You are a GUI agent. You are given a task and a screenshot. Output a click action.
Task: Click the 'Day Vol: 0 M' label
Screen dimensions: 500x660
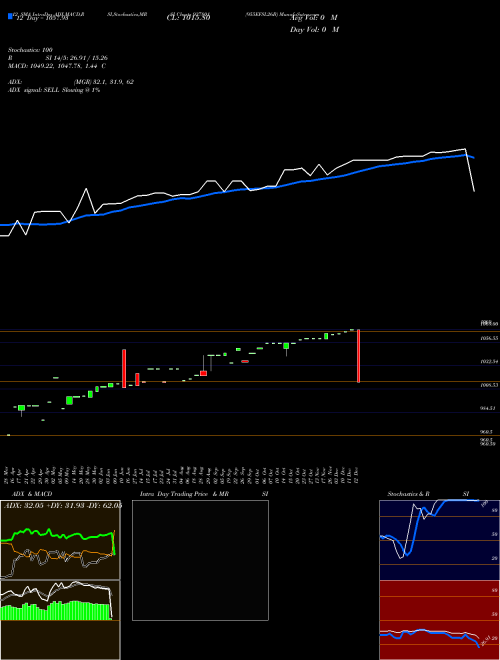[314, 30]
